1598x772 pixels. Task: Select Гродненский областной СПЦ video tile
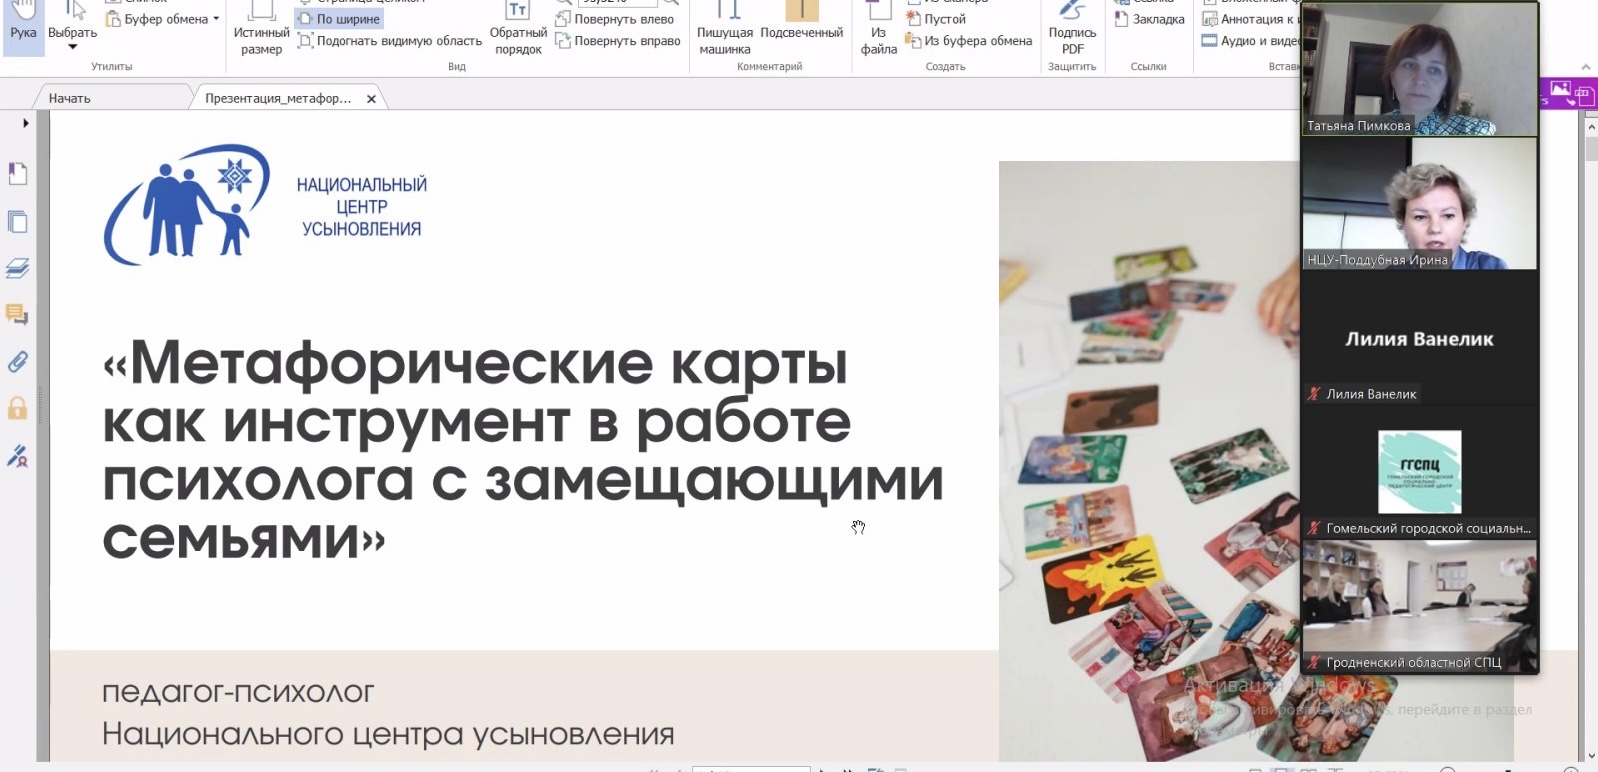coord(1419,606)
